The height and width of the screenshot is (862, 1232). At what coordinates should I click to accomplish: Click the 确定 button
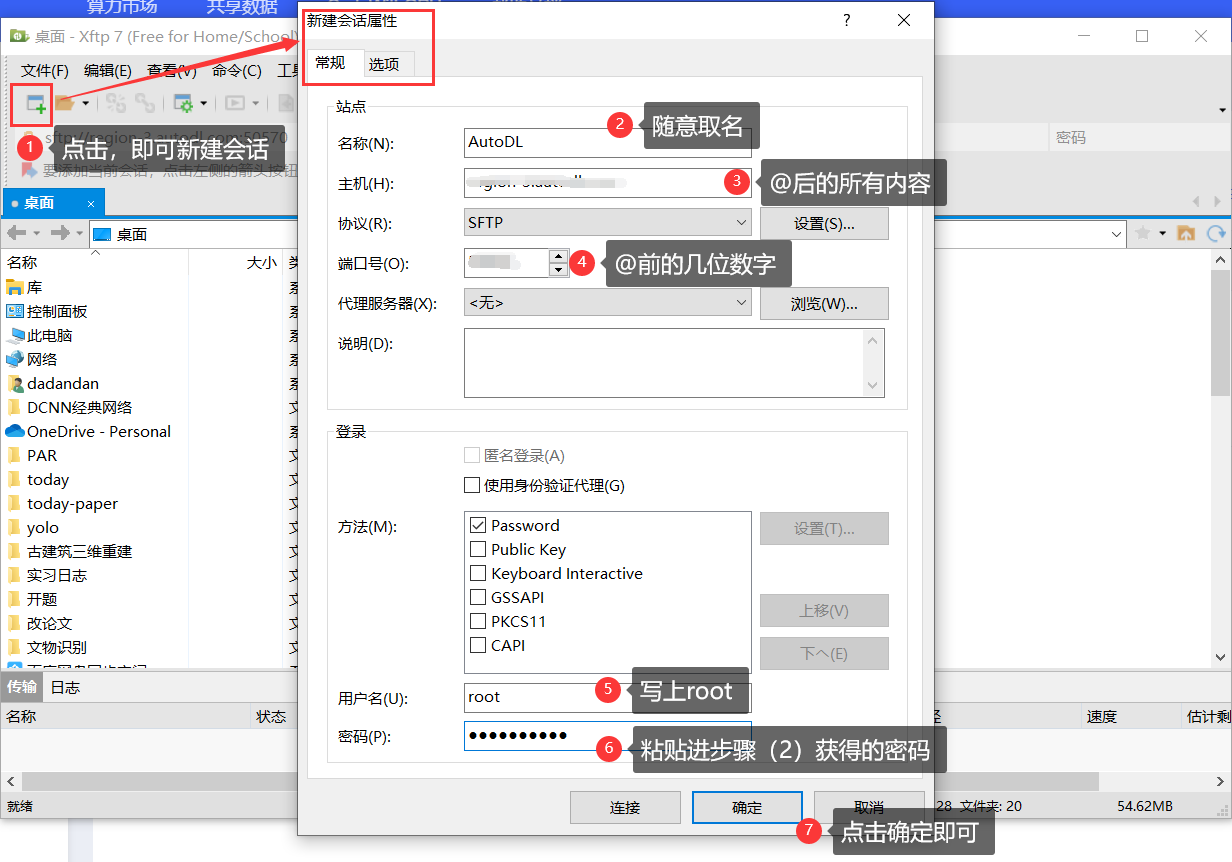pyautogui.click(x=747, y=808)
